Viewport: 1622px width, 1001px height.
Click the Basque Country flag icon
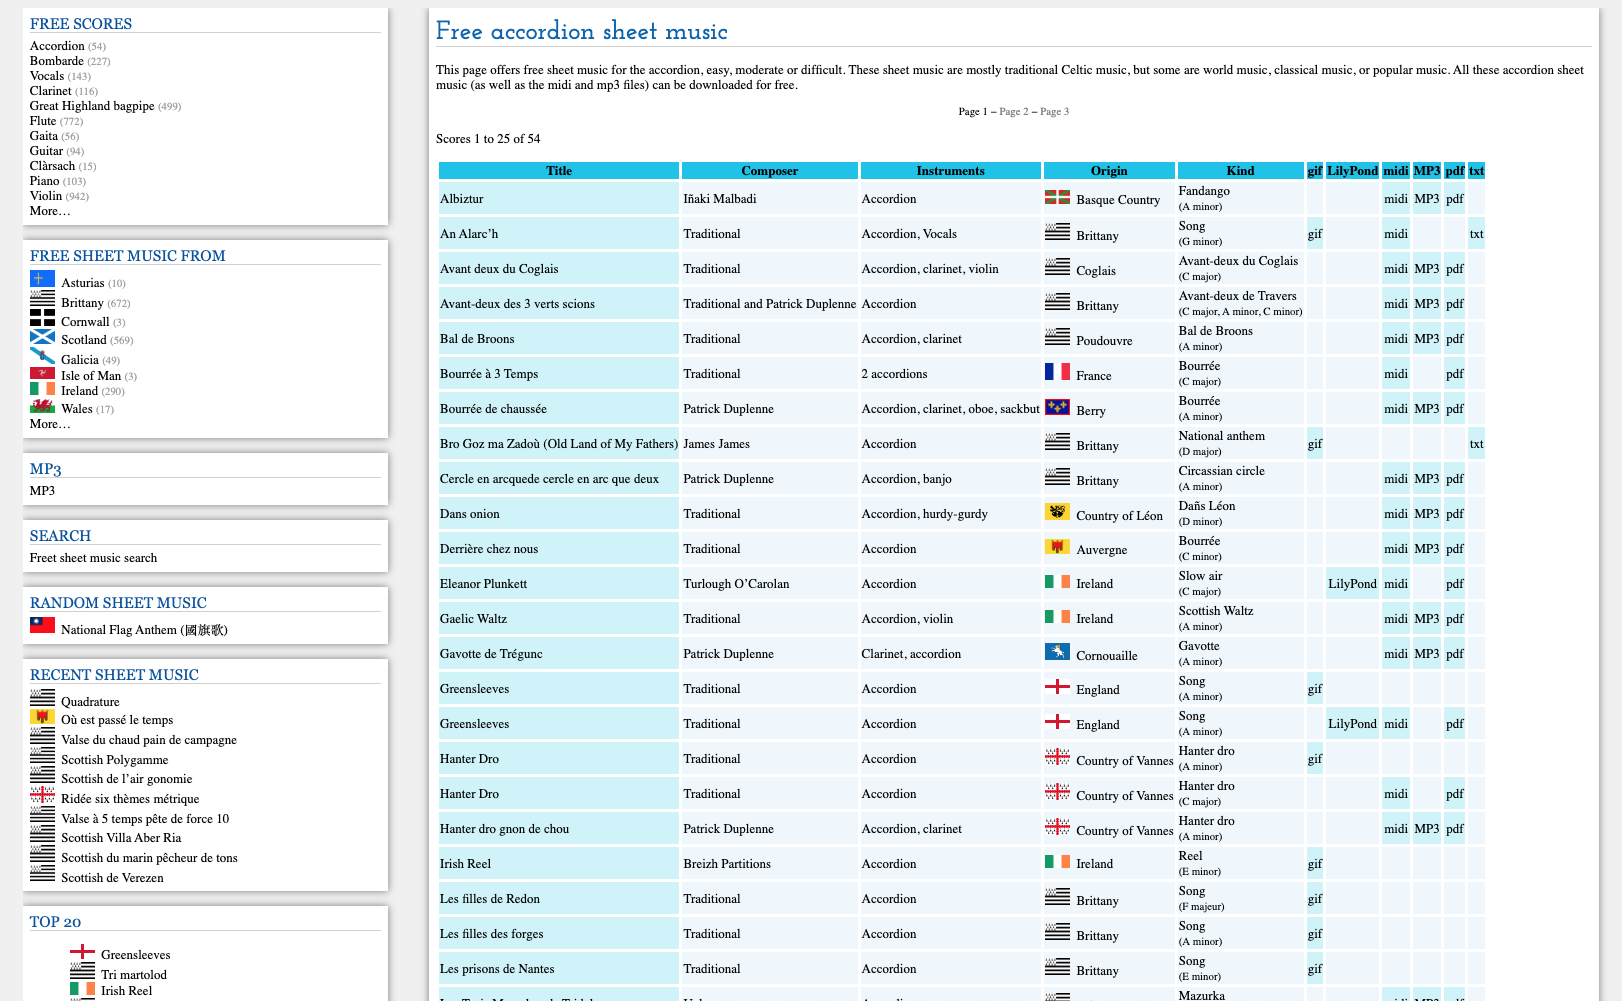(1057, 197)
